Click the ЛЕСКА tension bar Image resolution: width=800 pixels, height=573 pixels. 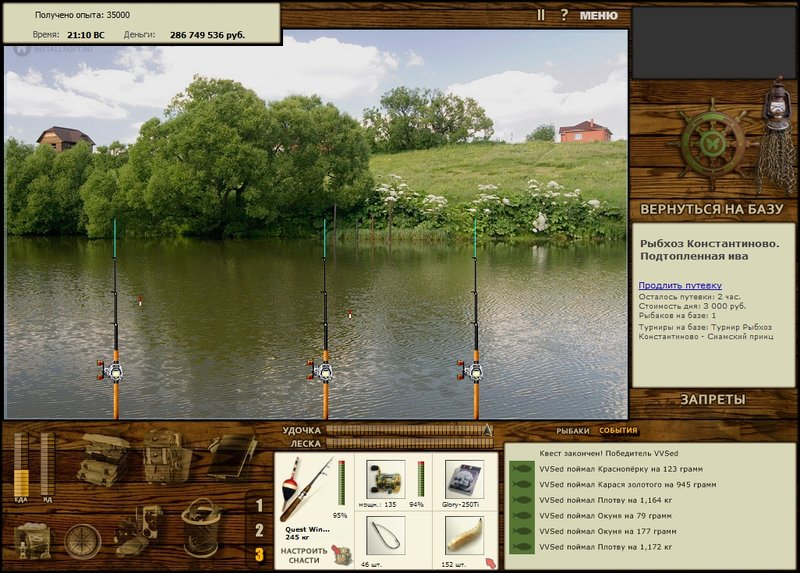pyautogui.click(x=409, y=443)
